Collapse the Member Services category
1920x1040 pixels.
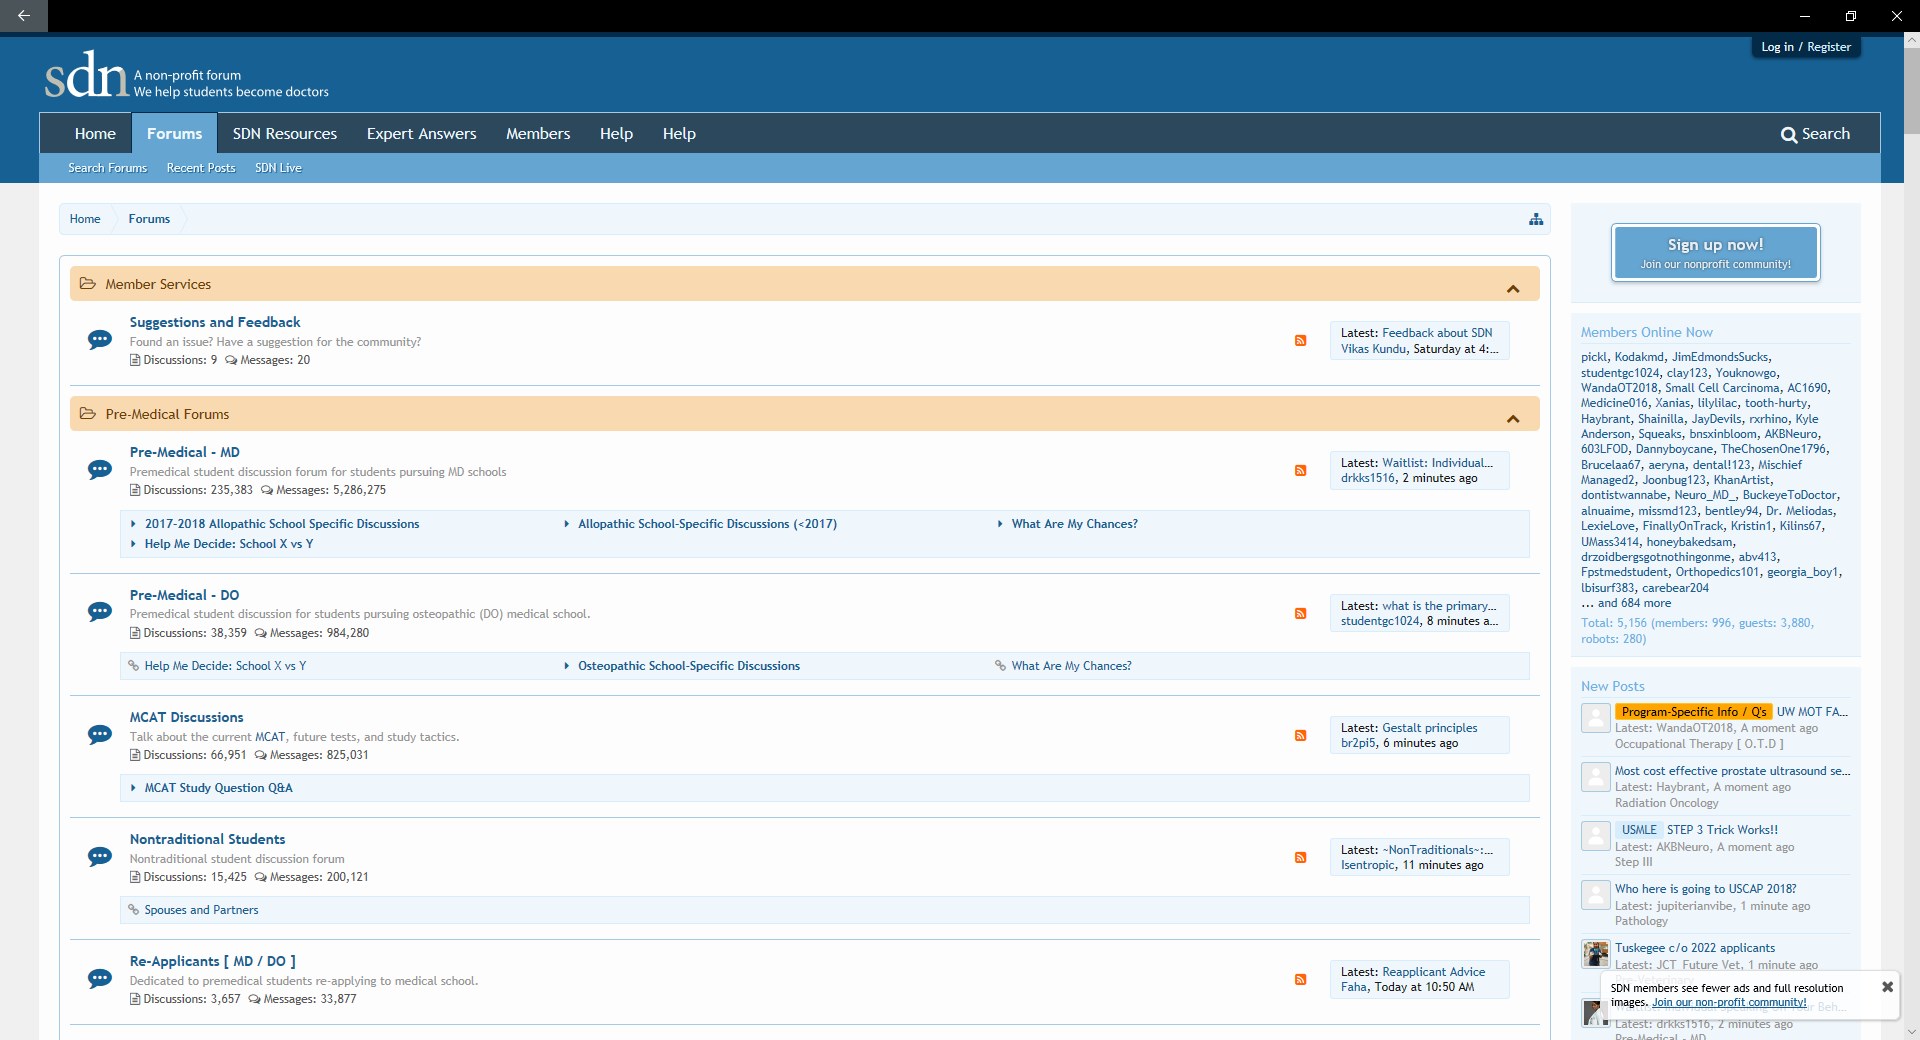click(x=1513, y=289)
